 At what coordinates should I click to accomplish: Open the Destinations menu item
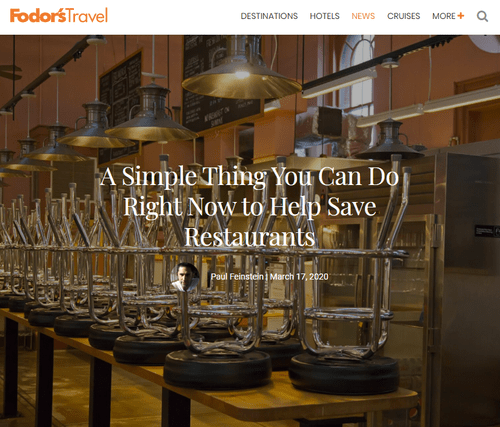click(269, 16)
